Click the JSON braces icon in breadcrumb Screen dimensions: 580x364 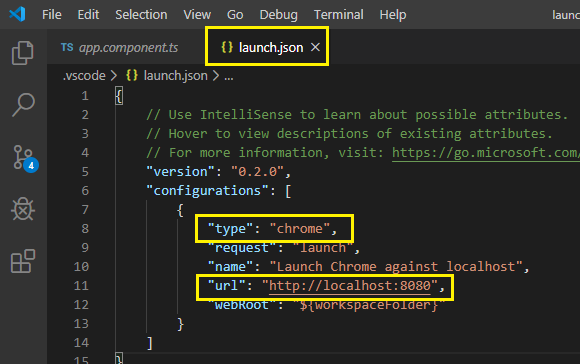tap(132, 75)
